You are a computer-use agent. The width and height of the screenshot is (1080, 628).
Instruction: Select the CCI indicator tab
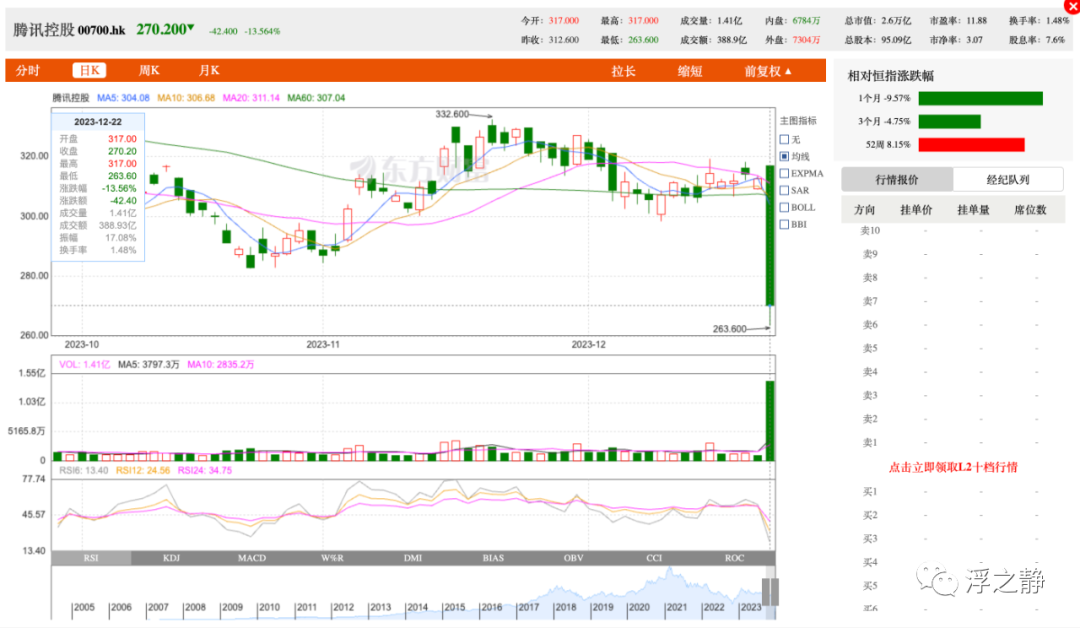(x=654, y=558)
